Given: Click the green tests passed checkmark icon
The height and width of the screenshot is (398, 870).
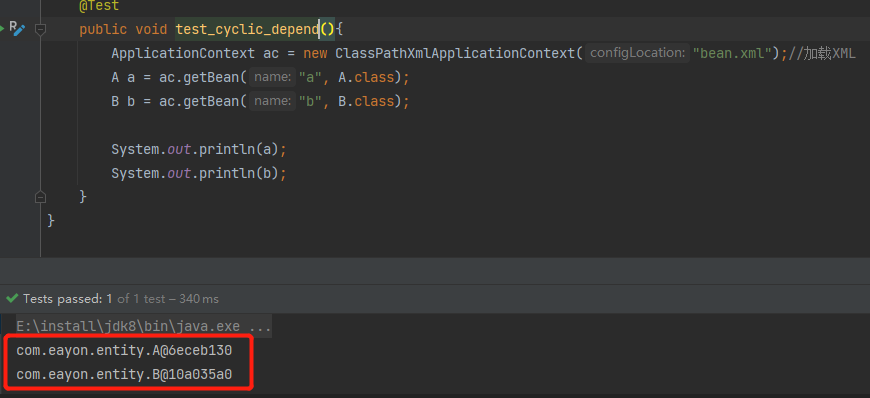Looking at the screenshot, I should pyautogui.click(x=12, y=299).
